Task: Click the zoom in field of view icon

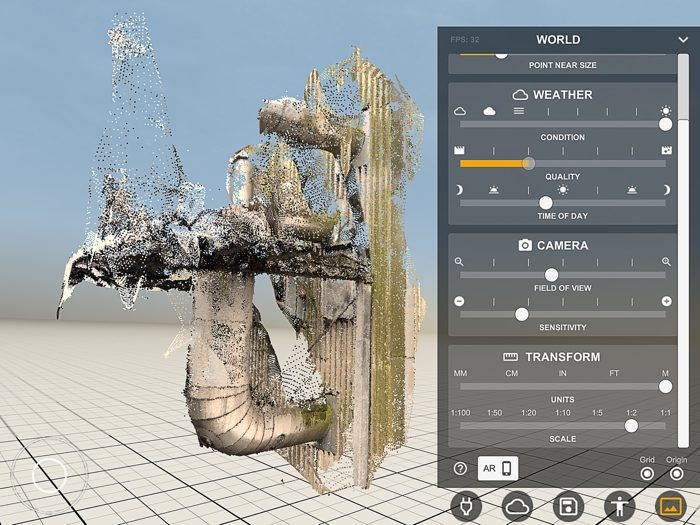Action: click(666, 262)
